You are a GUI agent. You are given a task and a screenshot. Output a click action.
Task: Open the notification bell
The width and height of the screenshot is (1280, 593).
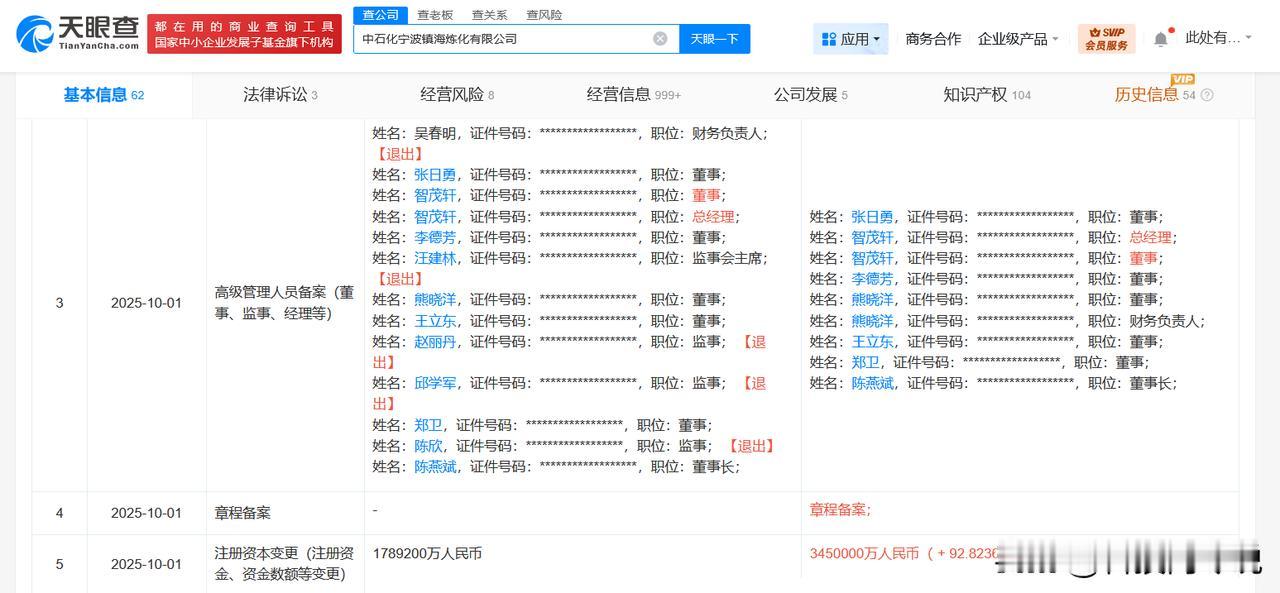pos(1161,39)
